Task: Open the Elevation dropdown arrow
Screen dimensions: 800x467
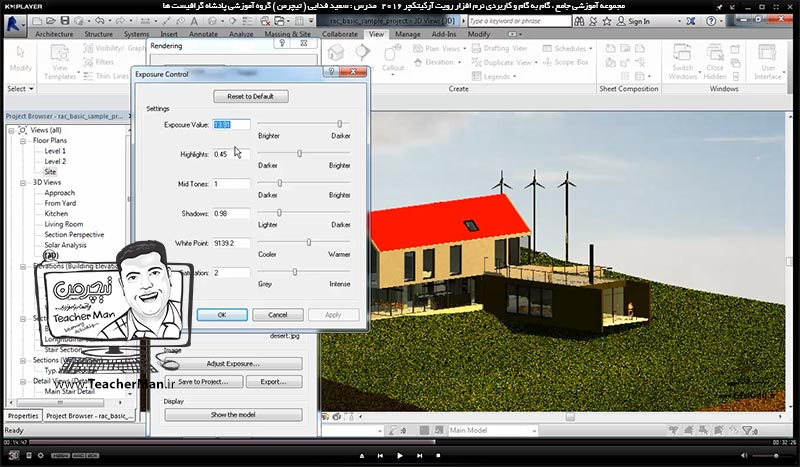Action: tap(460, 62)
